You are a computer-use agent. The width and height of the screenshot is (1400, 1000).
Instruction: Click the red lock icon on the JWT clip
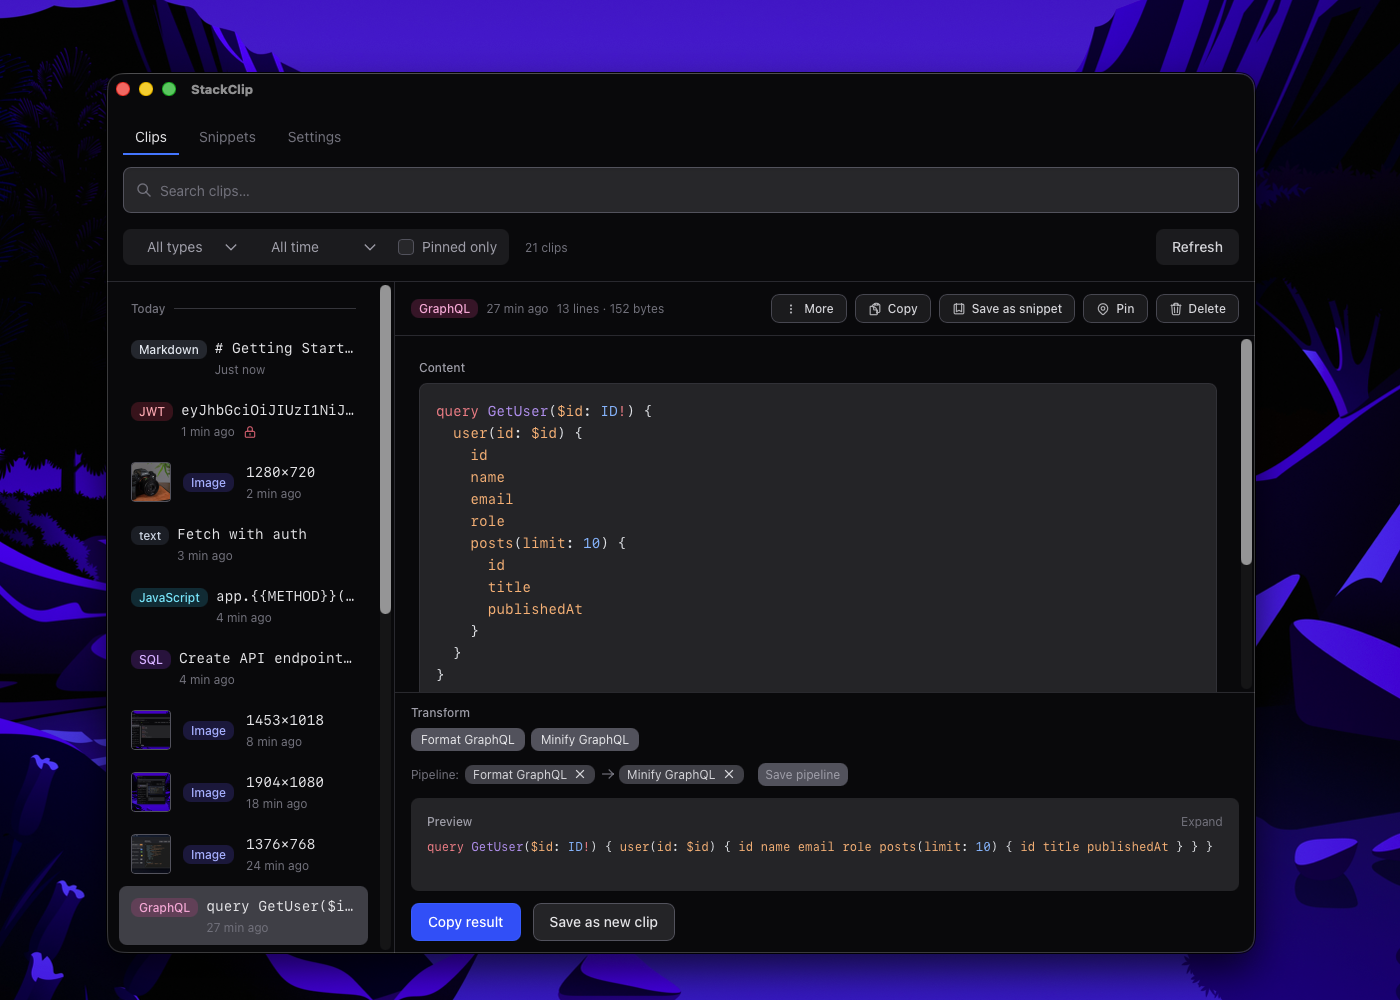tap(248, 432)
